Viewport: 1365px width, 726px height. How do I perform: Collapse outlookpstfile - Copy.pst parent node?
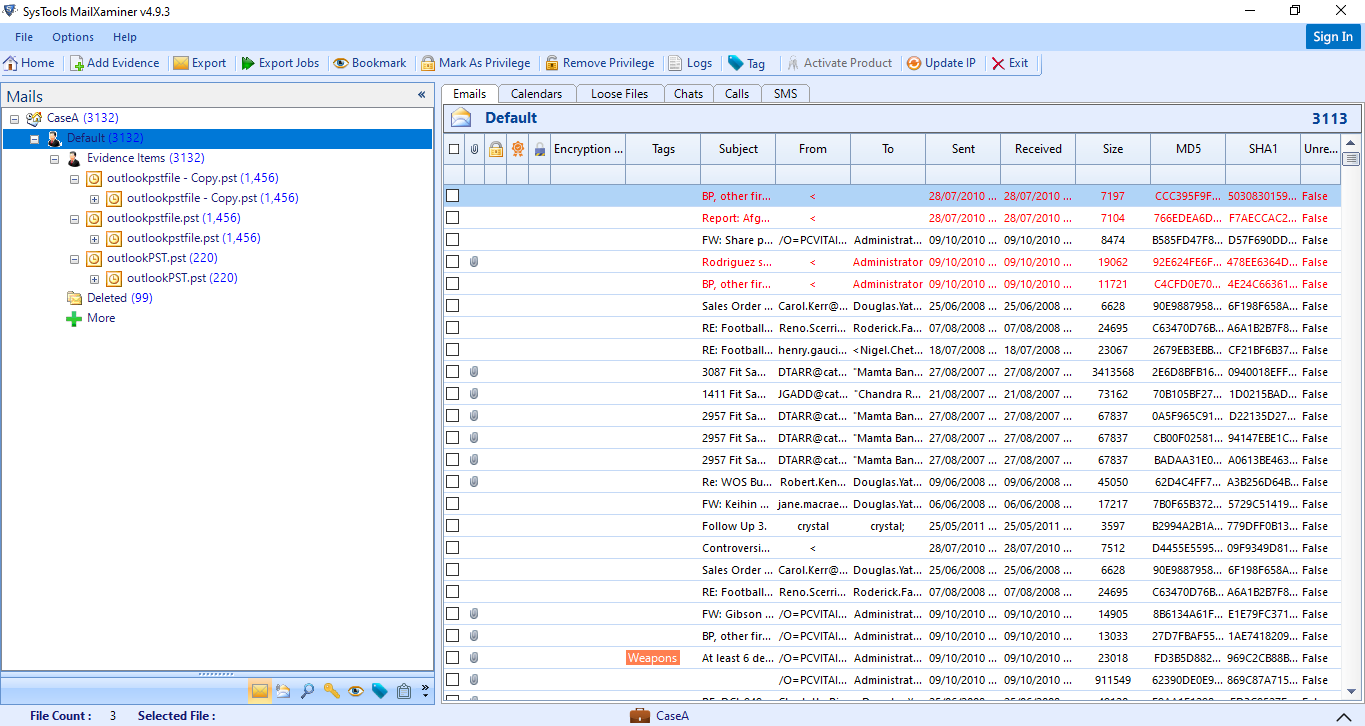(x=74, y=178)
